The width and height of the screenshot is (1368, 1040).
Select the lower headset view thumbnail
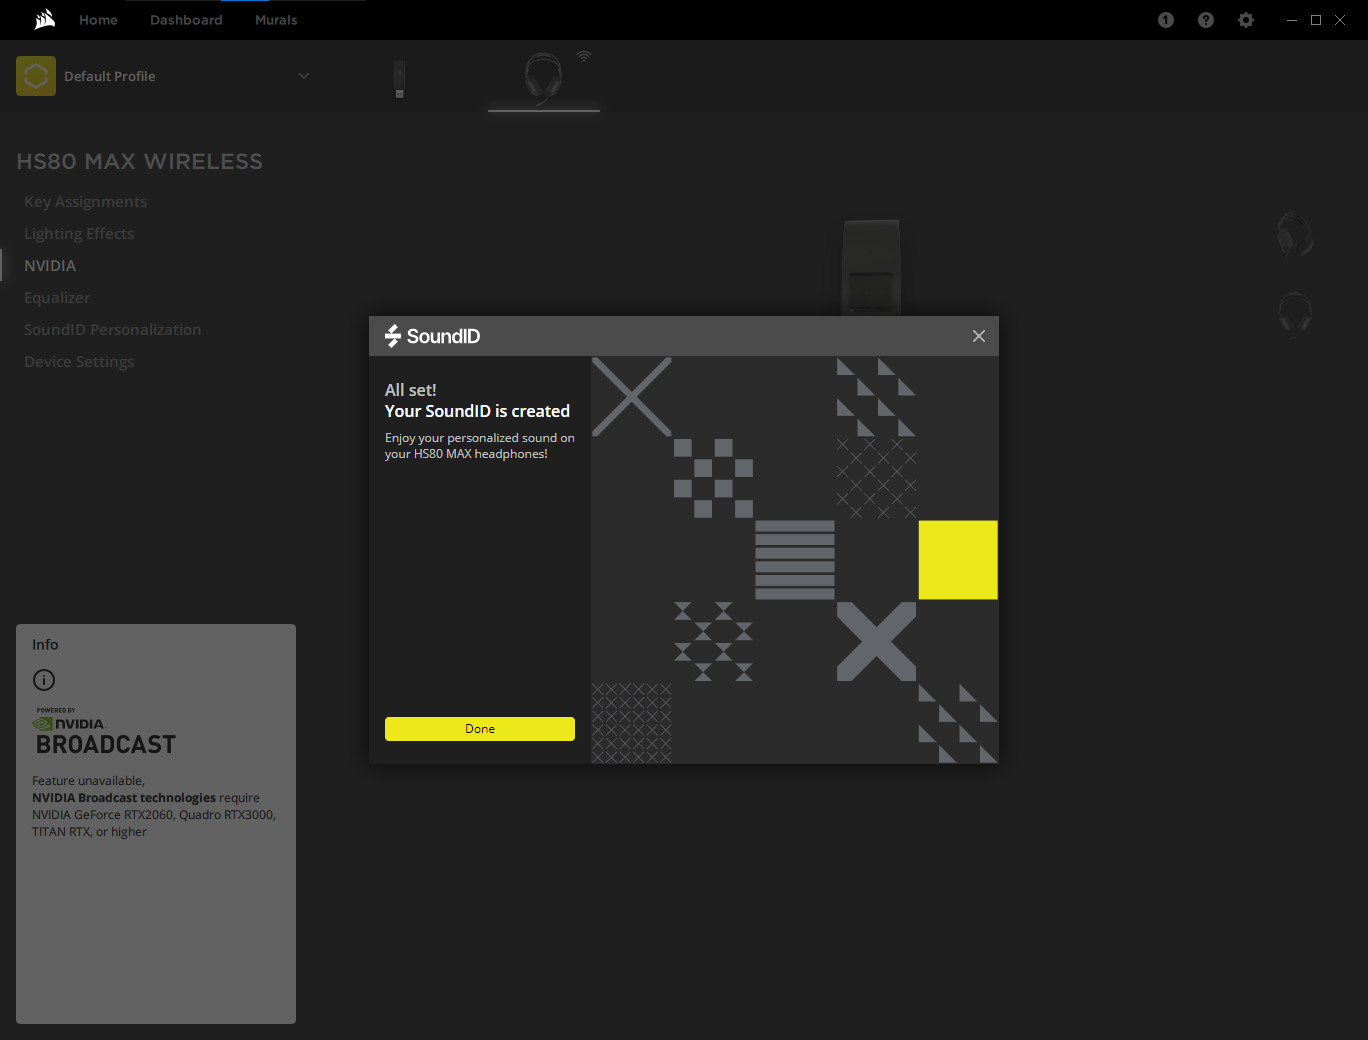(1295, 314)
